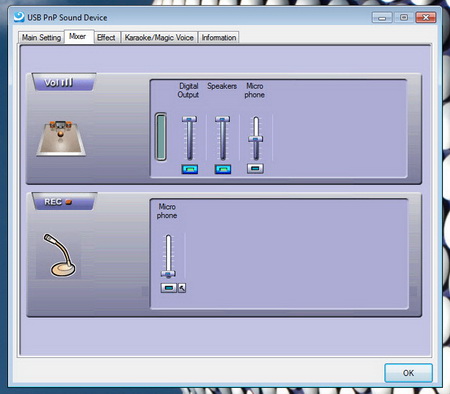450x394 pixels.
Task: Open the Karaoke/Magic Voice tab
Action: click(159, 37)
